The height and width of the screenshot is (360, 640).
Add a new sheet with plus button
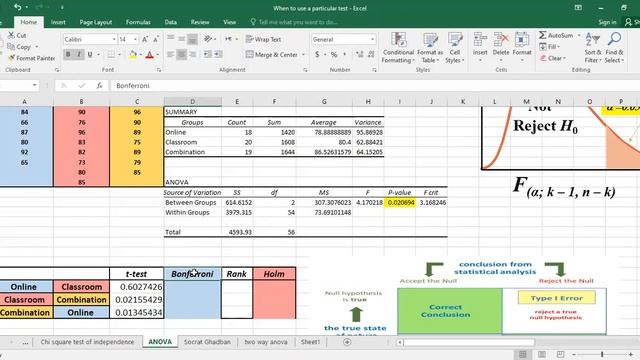347,342
